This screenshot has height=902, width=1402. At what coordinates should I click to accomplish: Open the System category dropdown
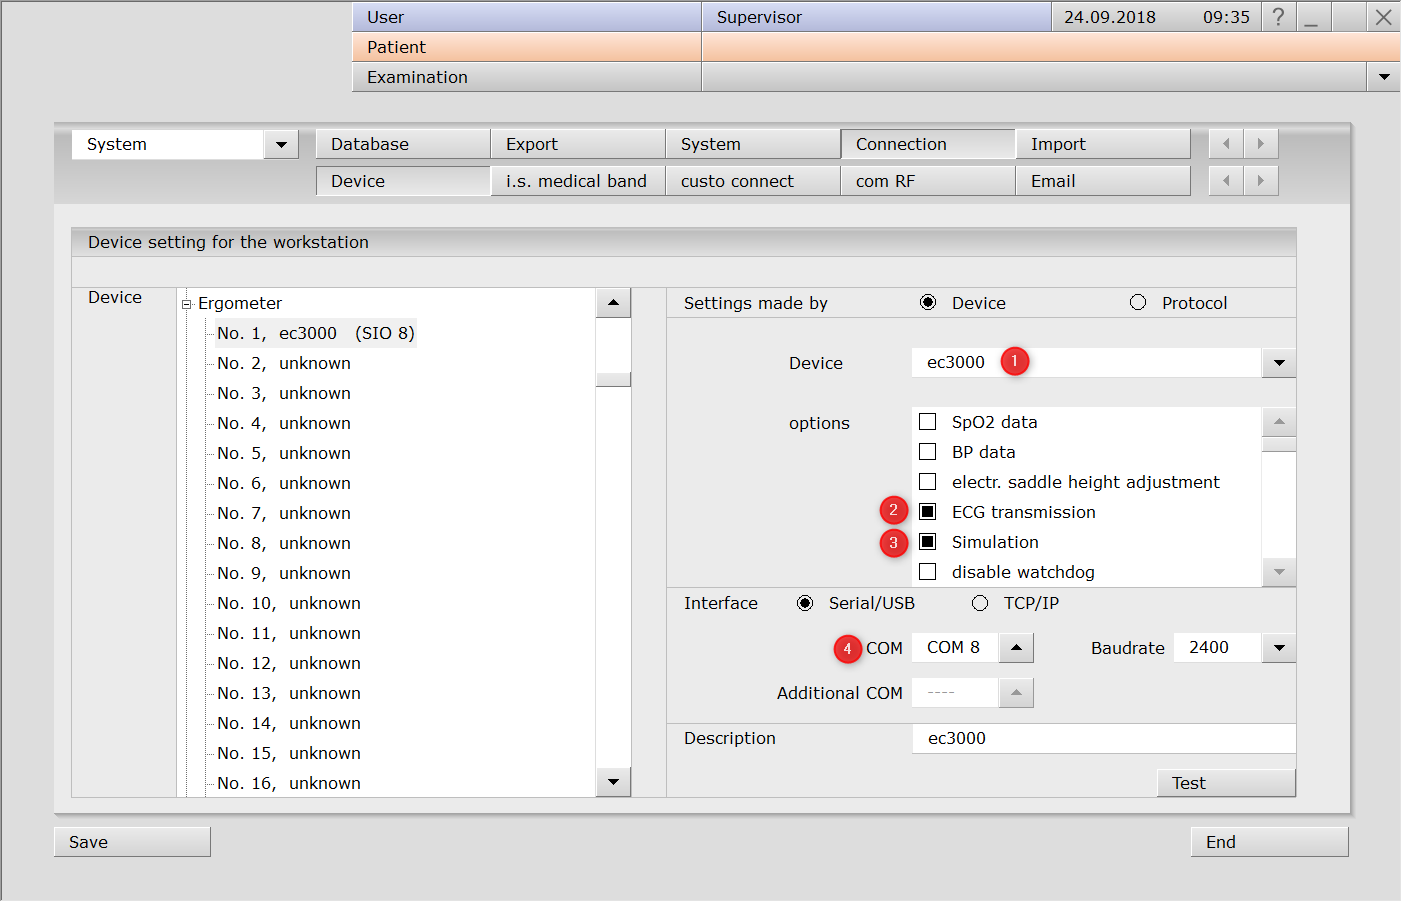point(281,144)
